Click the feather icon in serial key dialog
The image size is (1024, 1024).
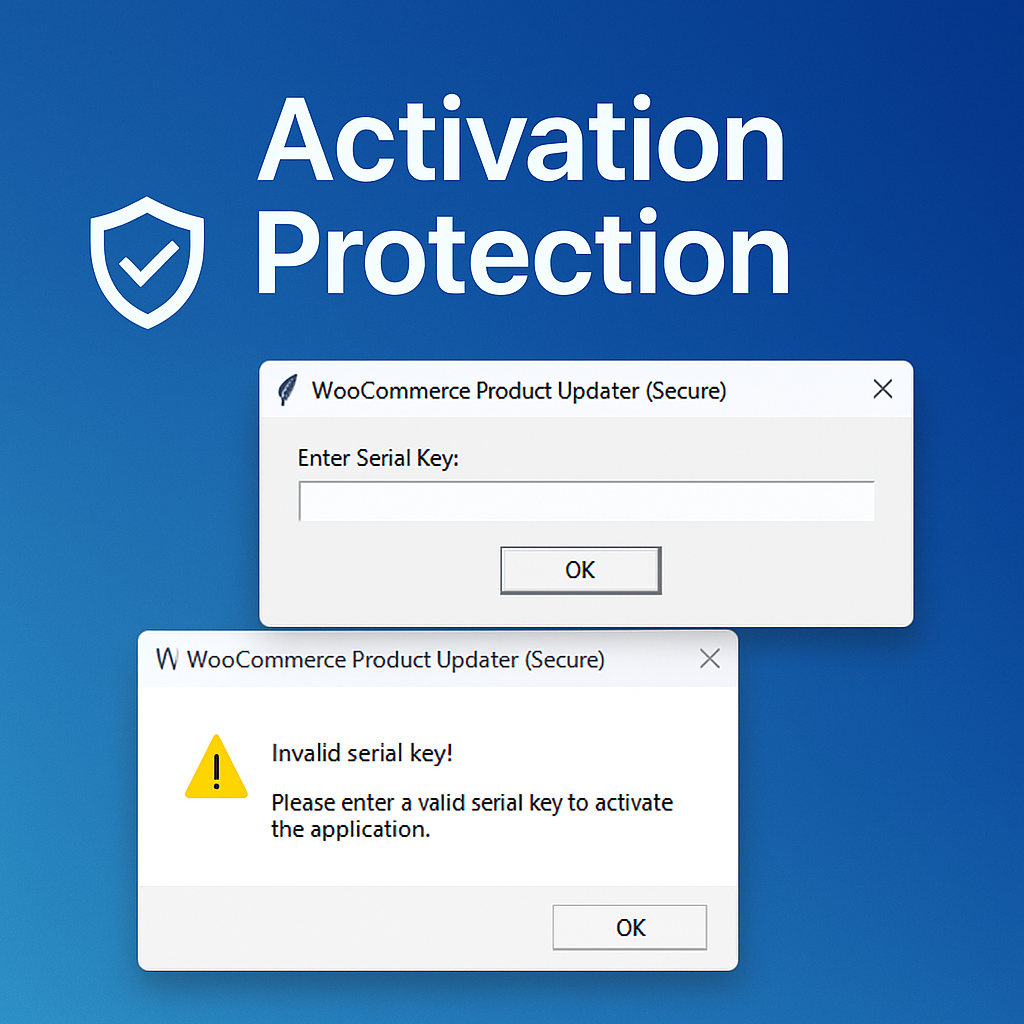click(x=287, y=390)
